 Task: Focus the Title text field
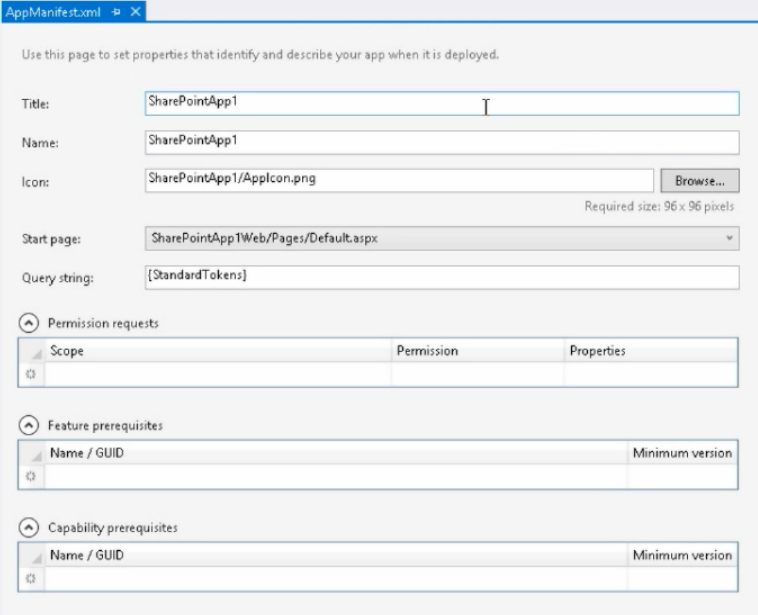[x=442, y=103]
